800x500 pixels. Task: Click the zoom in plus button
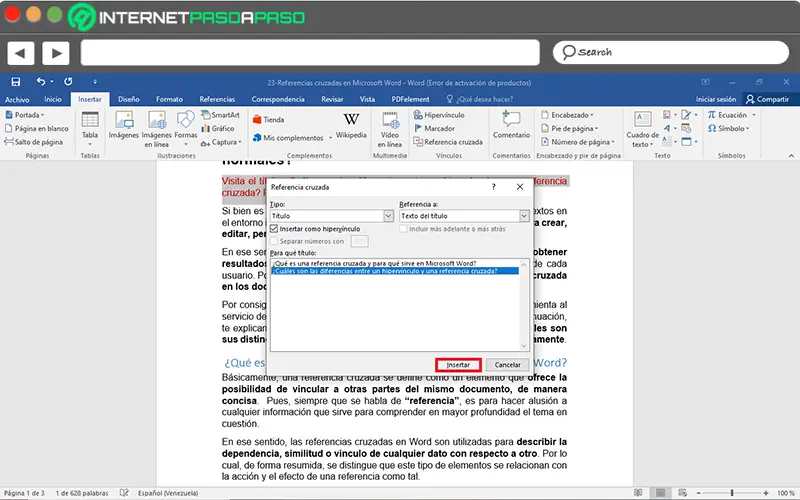[766, 493]
